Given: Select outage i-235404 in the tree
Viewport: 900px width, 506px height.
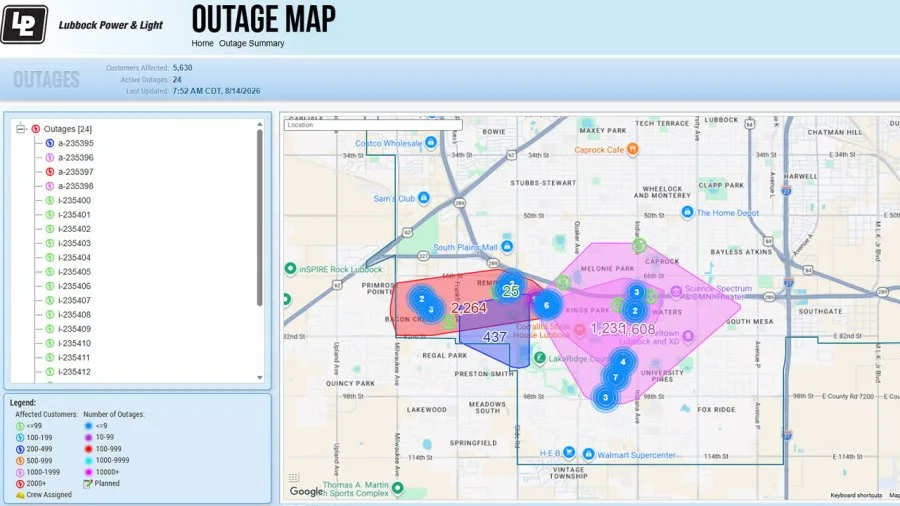Looking at the screenshot, I should click(74, 258).
